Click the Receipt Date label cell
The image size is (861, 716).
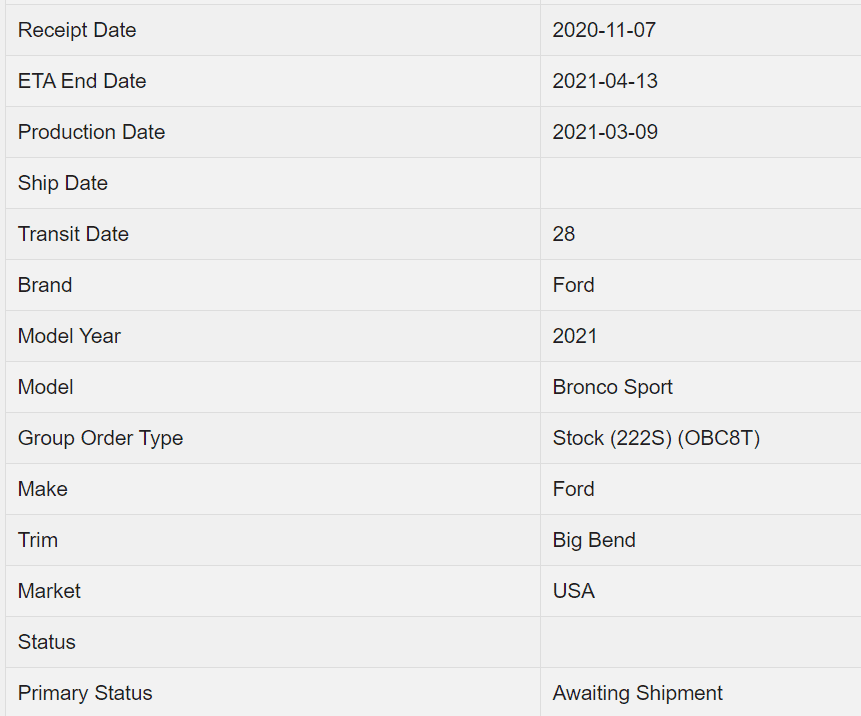pyautogui.click(x=77, y=30)
